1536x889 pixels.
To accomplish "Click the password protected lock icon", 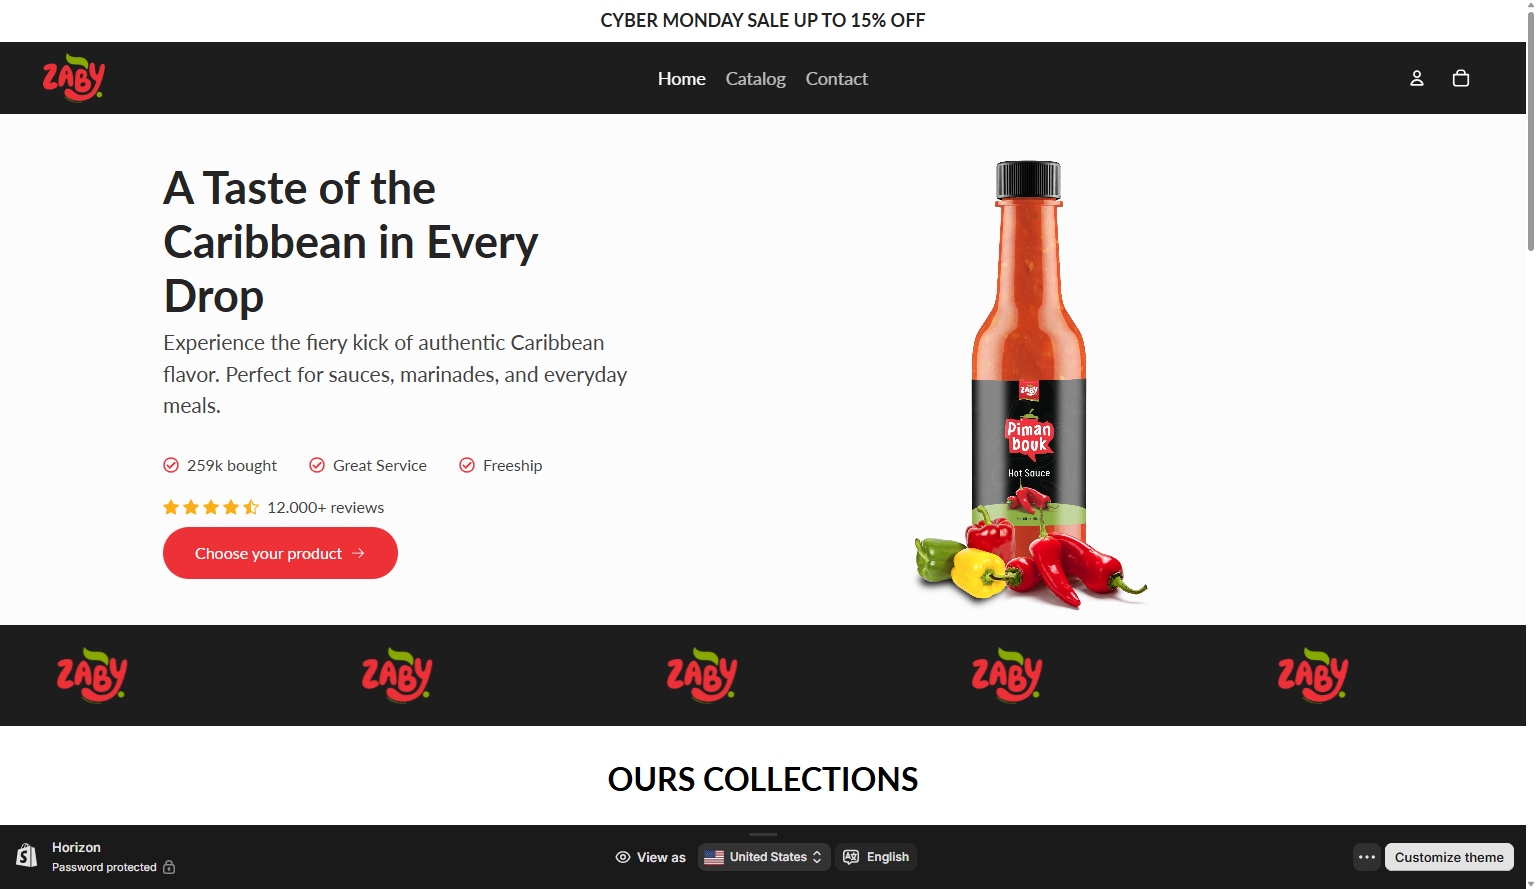I will click(169, 867).
